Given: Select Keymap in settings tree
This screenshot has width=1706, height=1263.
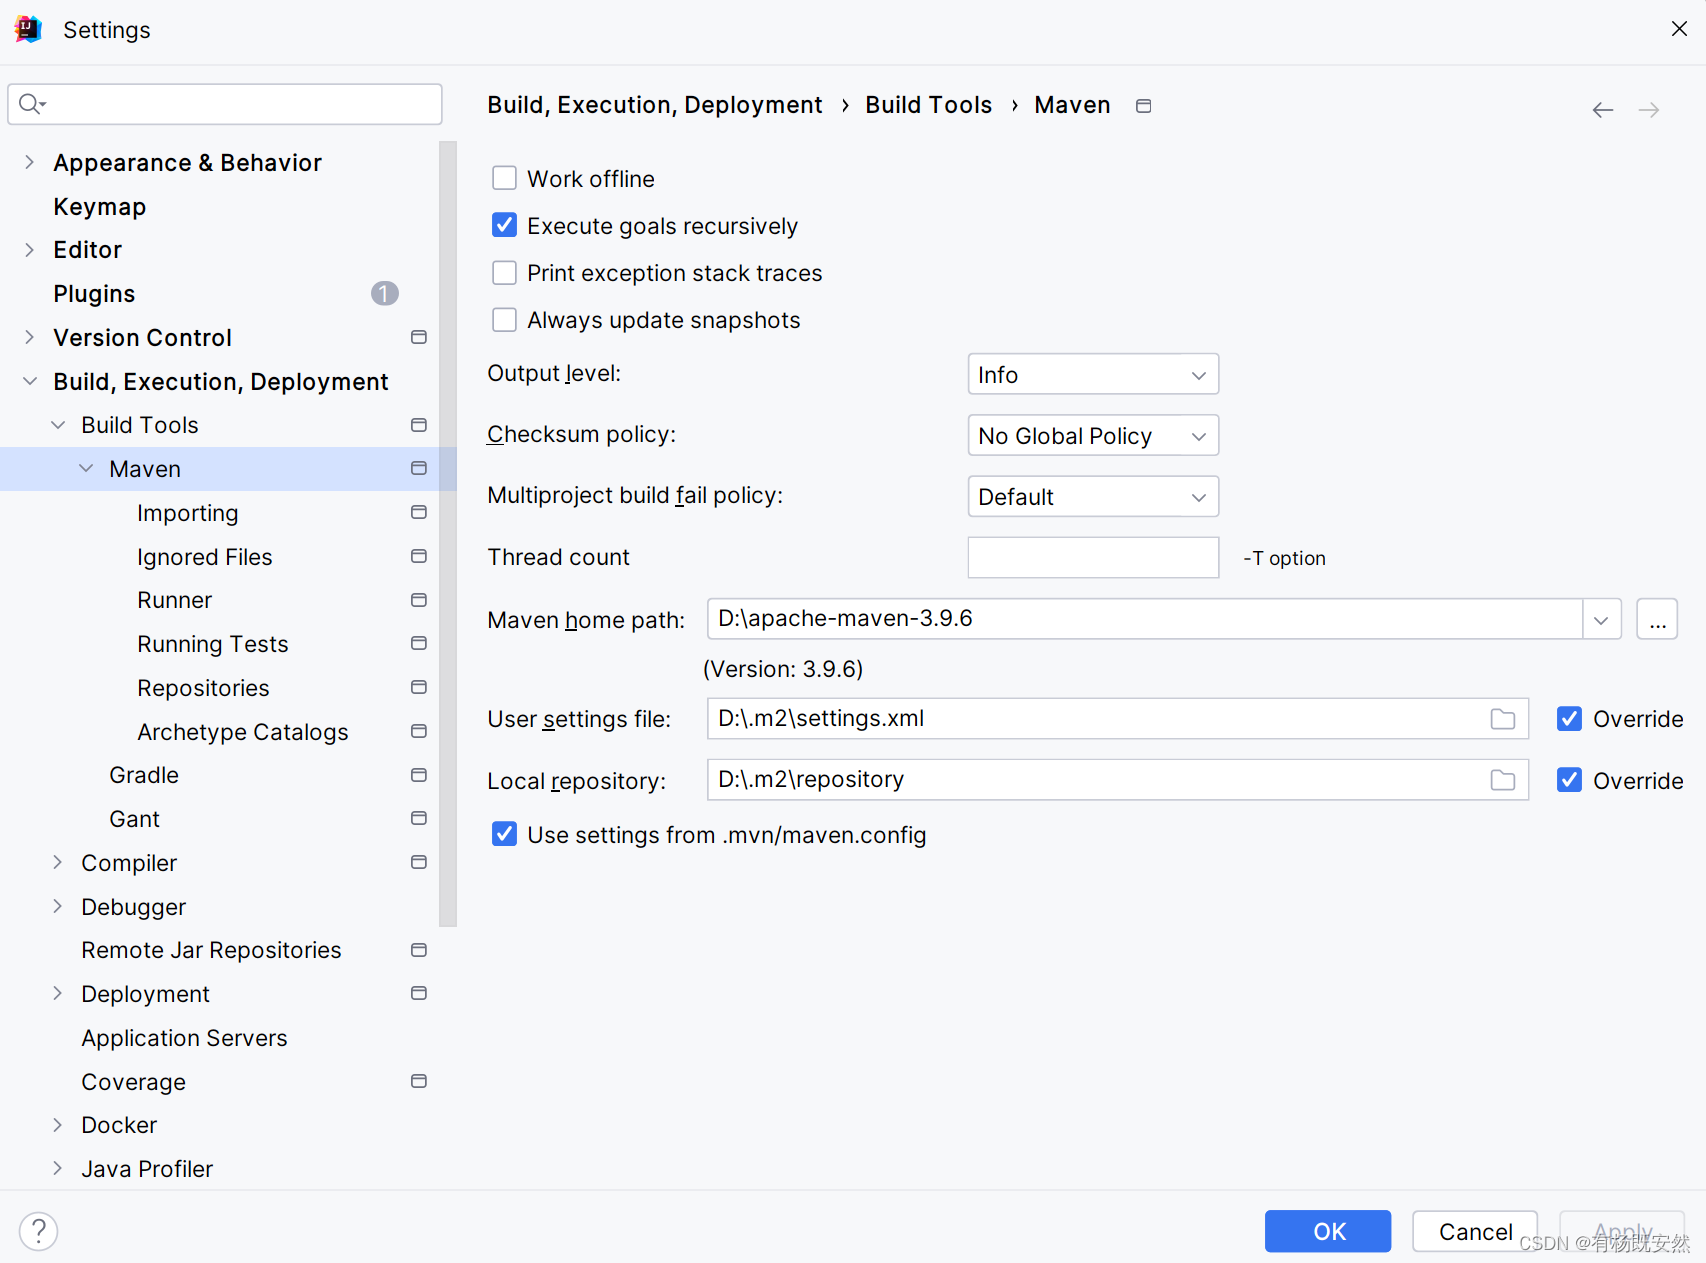Looking at the screenshot, I should (x=100, y=206).
